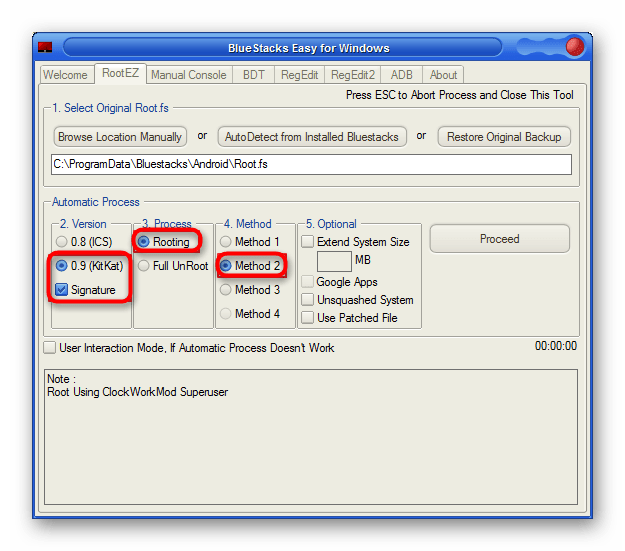625x551 pixels.
Task: Enable Use Patched File checkbox
Action: tap(350, 318)
